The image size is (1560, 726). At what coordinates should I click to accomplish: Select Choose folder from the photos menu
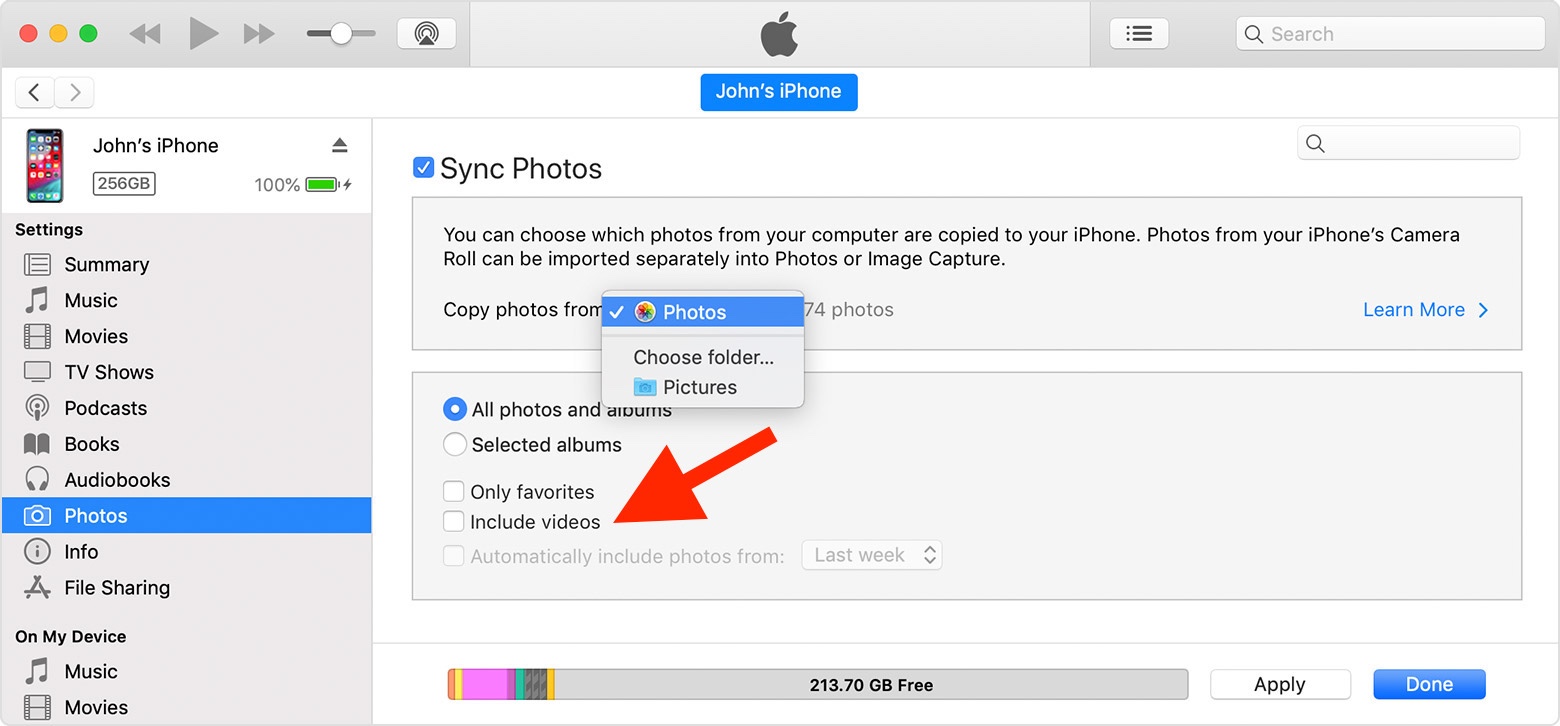(x=701, y=357)
